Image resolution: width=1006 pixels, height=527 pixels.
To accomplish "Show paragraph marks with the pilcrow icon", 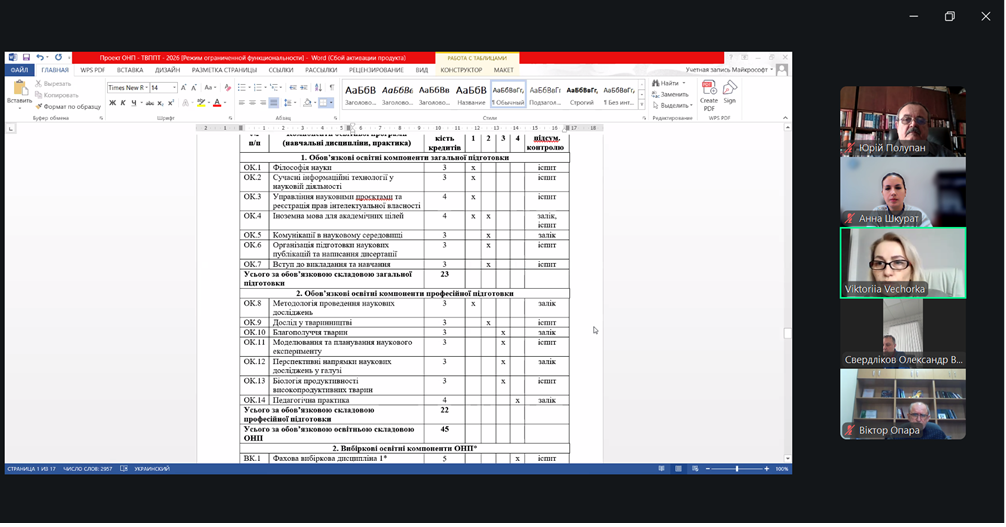I will point(332,87).
